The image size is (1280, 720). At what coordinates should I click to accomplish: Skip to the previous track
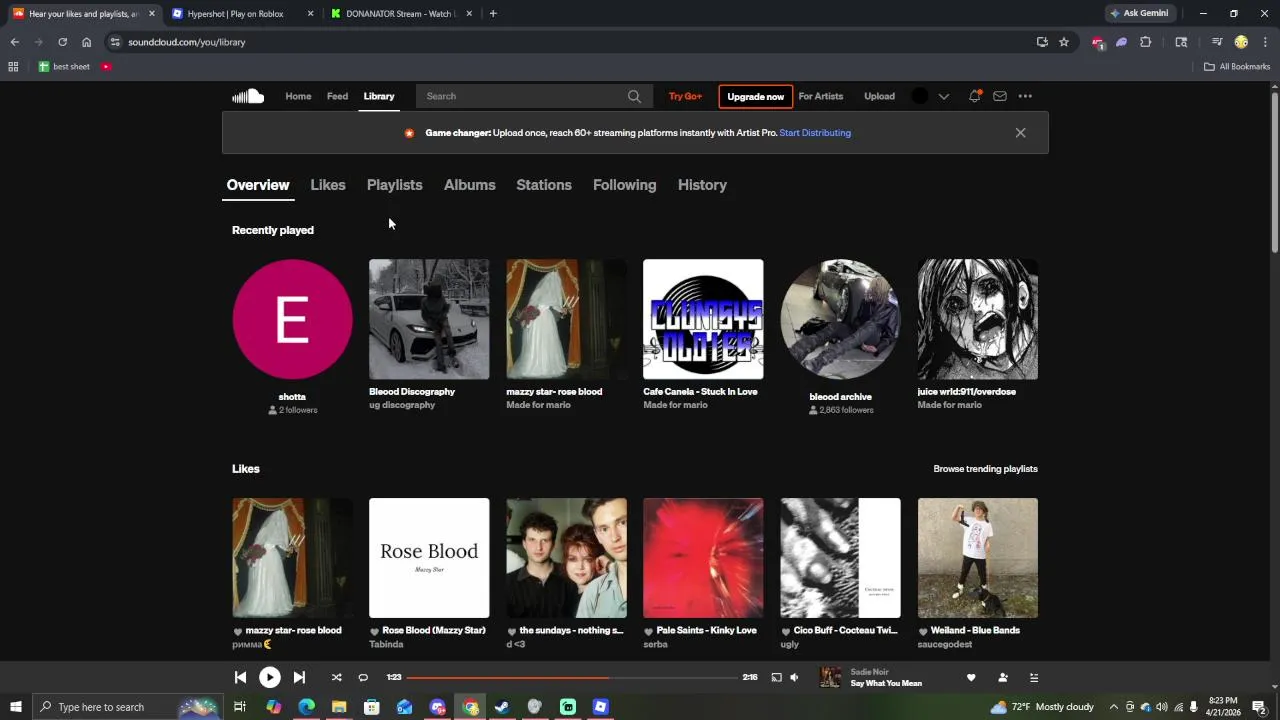[240, 677]
